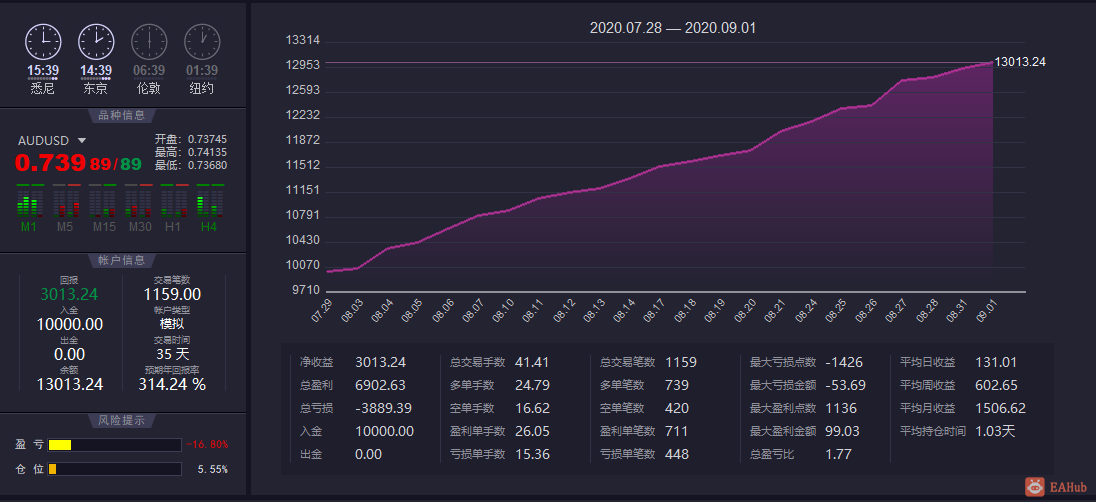
Task: Click the New York clock icon
Action: coord(202,41)
